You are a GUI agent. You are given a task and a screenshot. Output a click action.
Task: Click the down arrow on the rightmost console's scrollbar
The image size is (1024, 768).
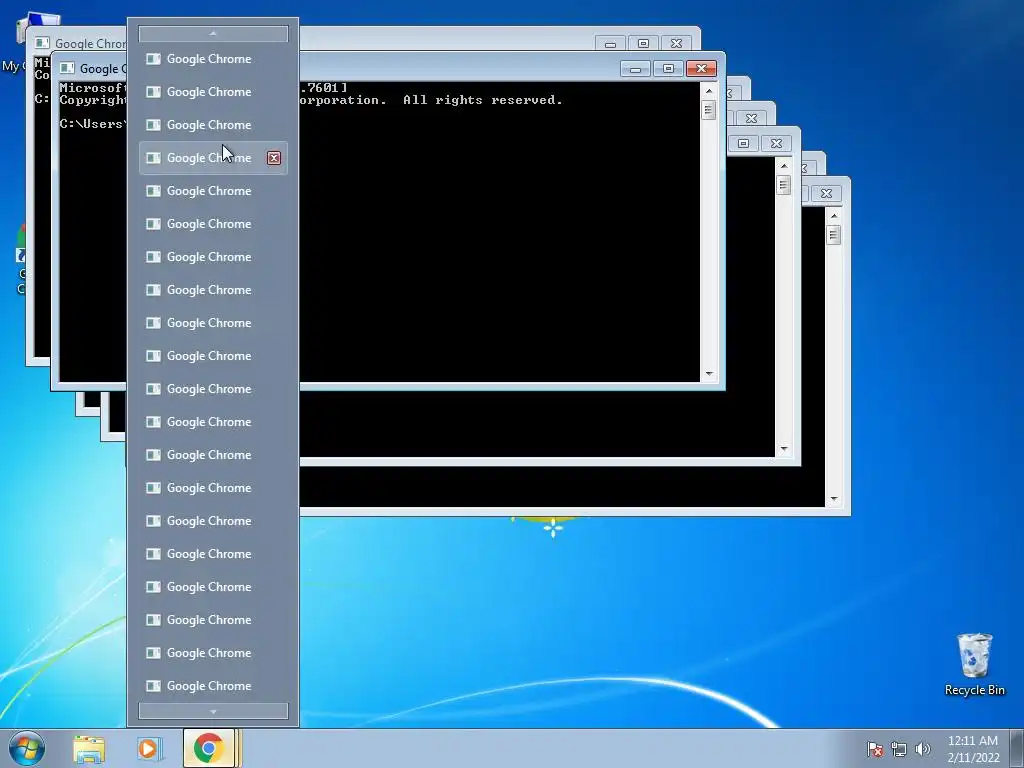(834, 500)
